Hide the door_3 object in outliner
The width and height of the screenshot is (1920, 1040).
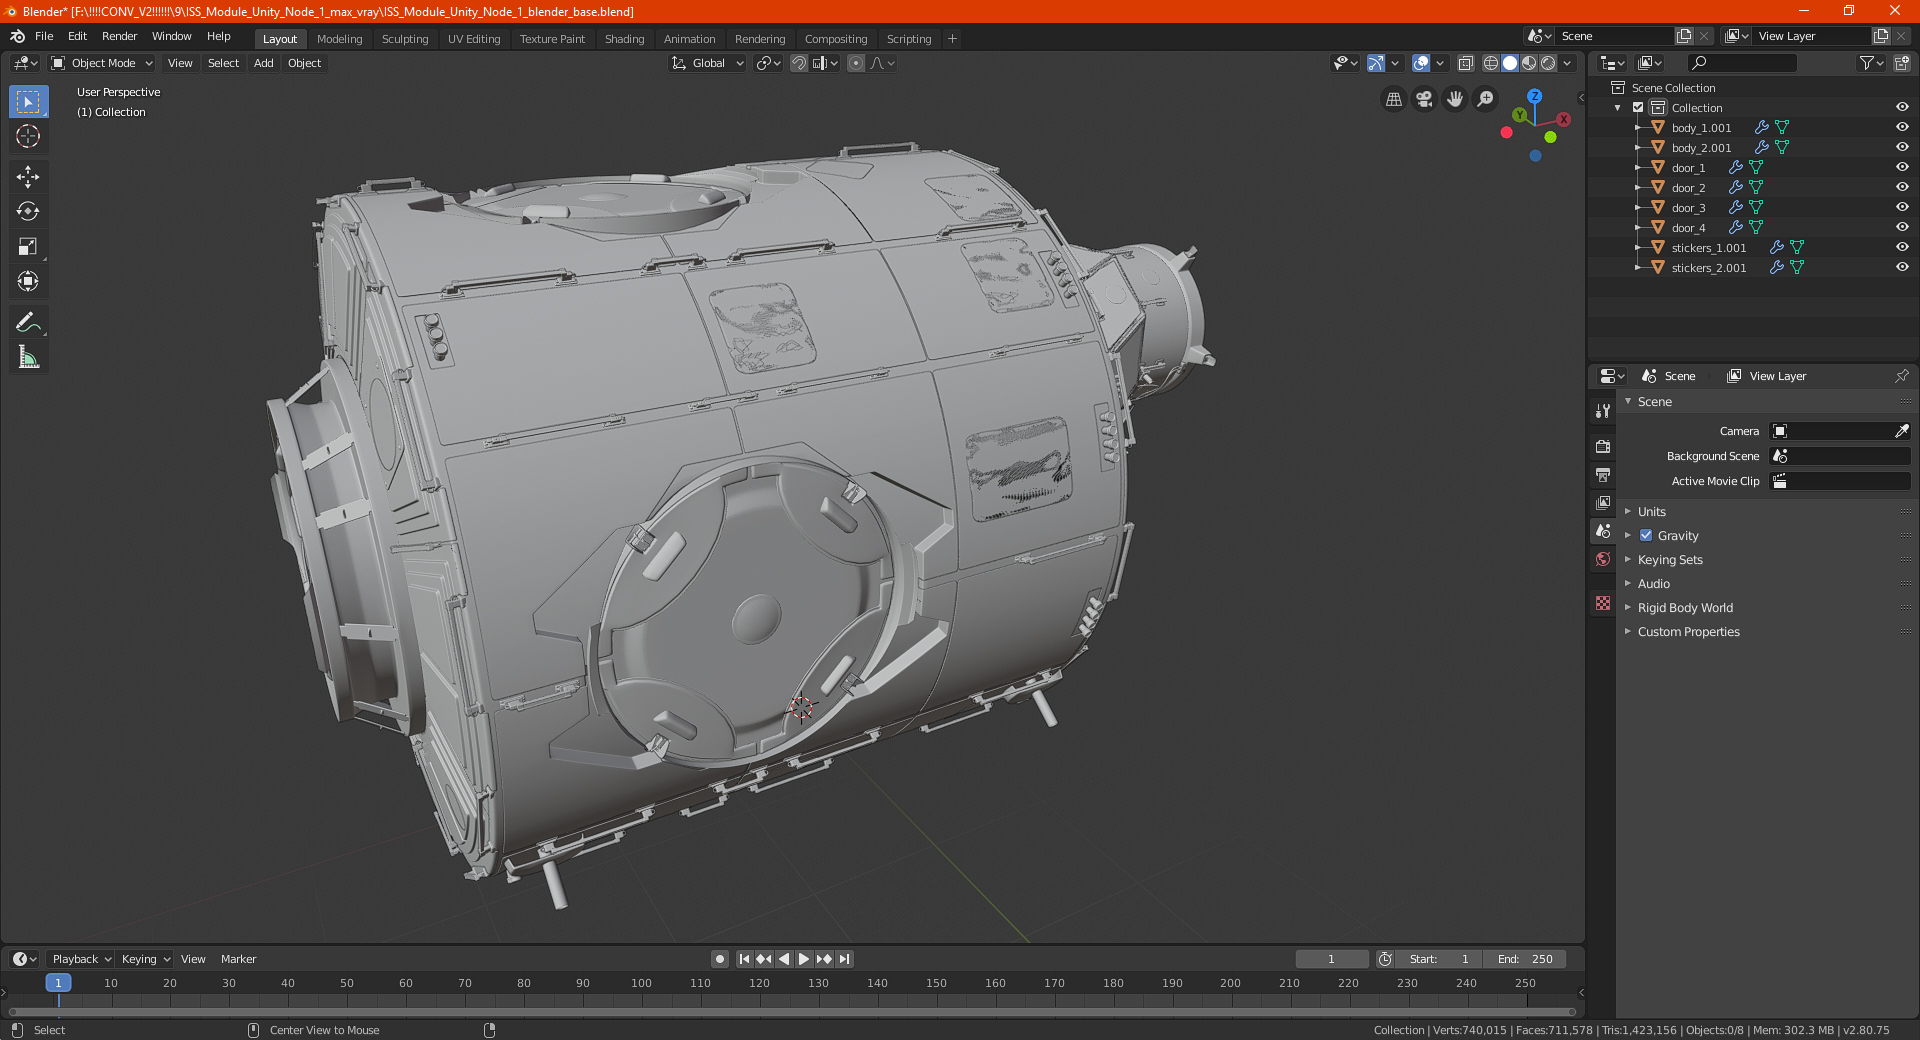click(x=1901, y=207)
